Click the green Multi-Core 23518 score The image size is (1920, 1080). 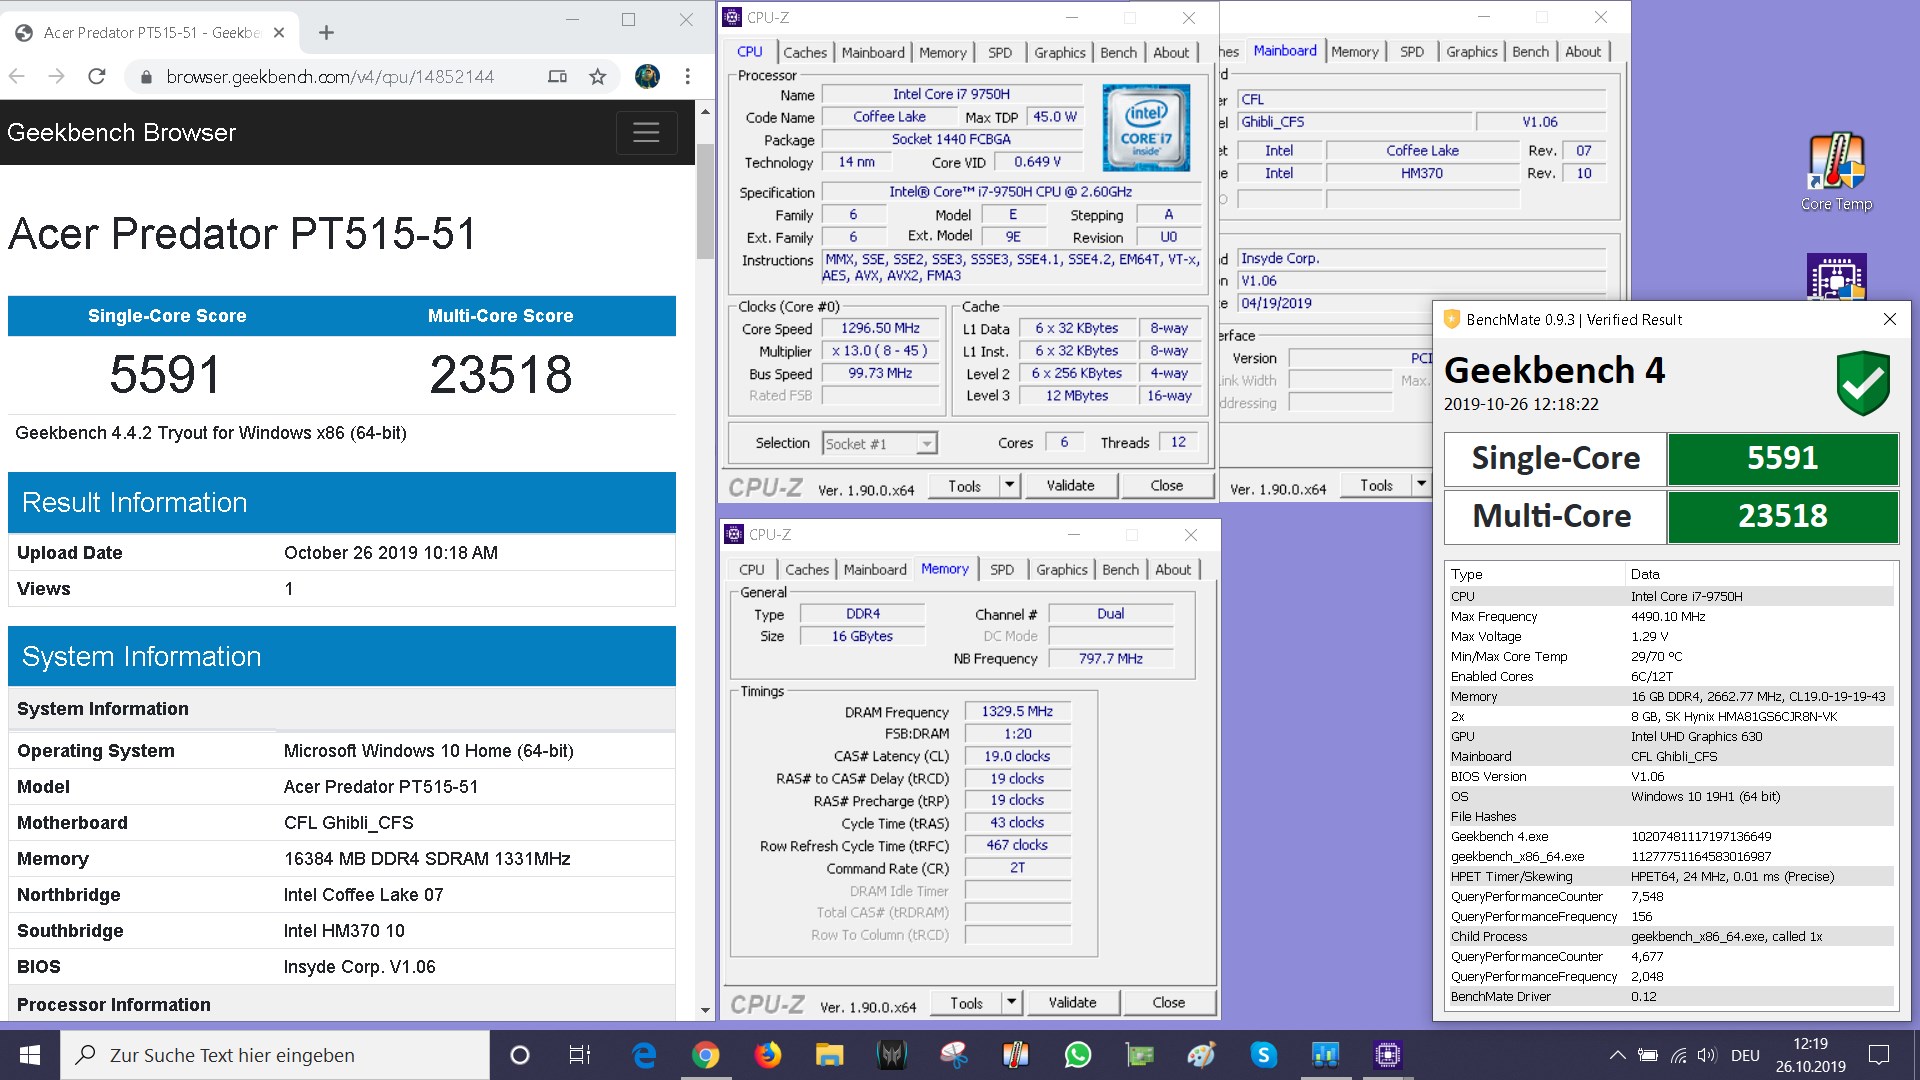pyautogui.click(x=1782, y=517)
